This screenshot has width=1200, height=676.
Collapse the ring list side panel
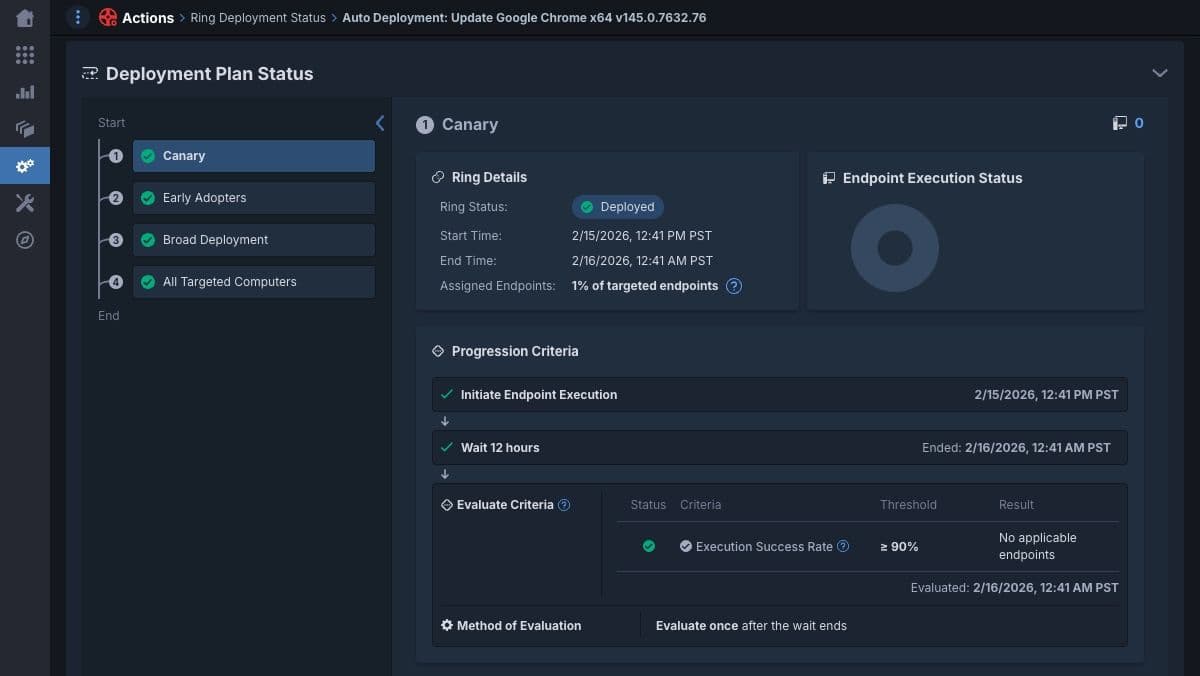click(x=380, y=123)
